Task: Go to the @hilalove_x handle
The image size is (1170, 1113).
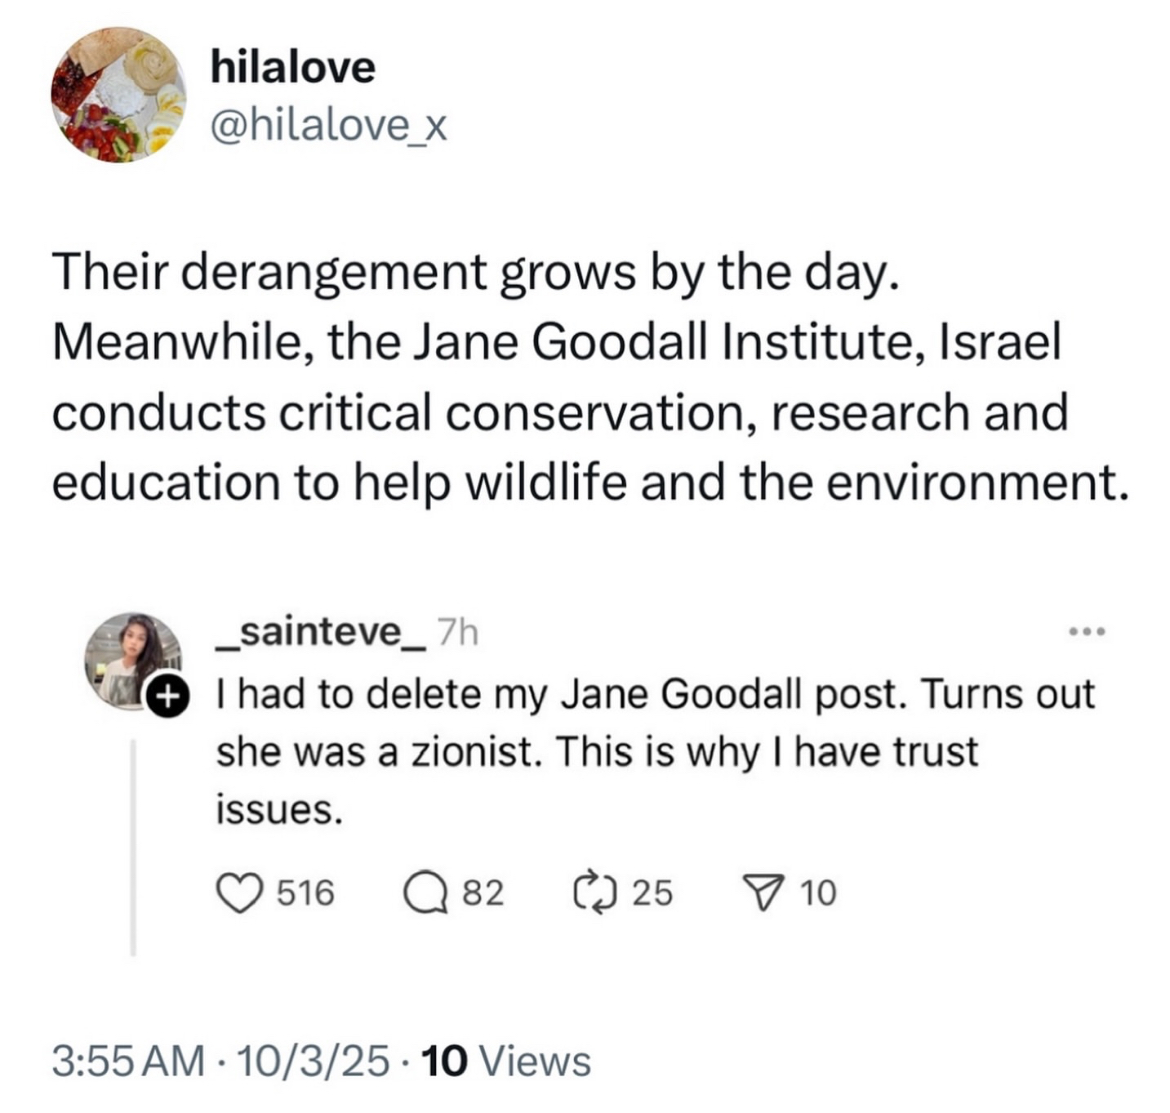Action: click(x=329, y=125)
